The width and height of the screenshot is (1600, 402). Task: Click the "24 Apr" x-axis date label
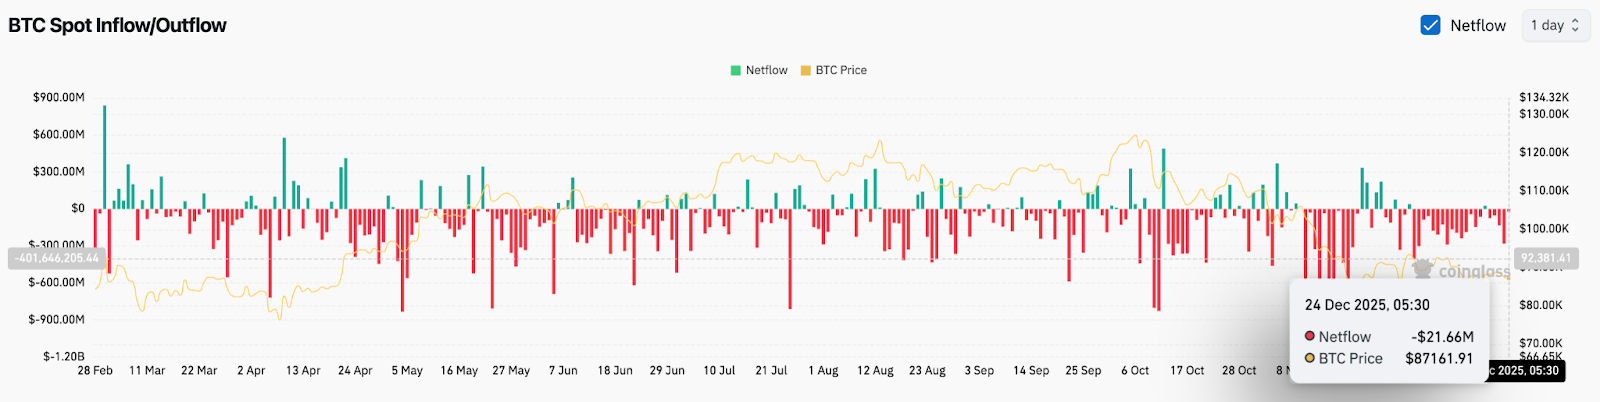point(355,371)
